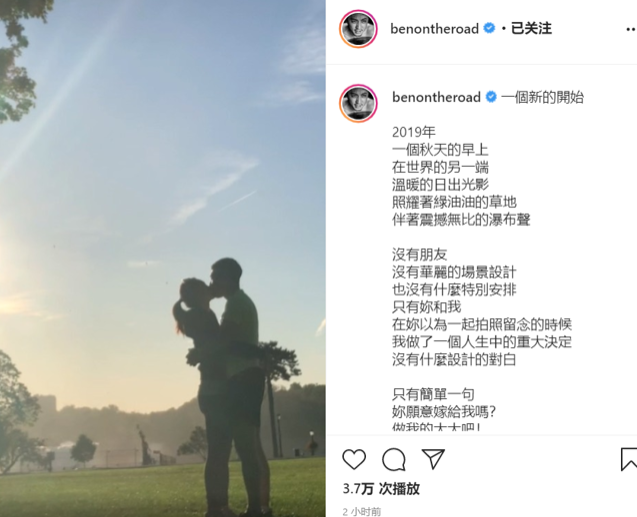Click the 2019年 caption line

413,132
